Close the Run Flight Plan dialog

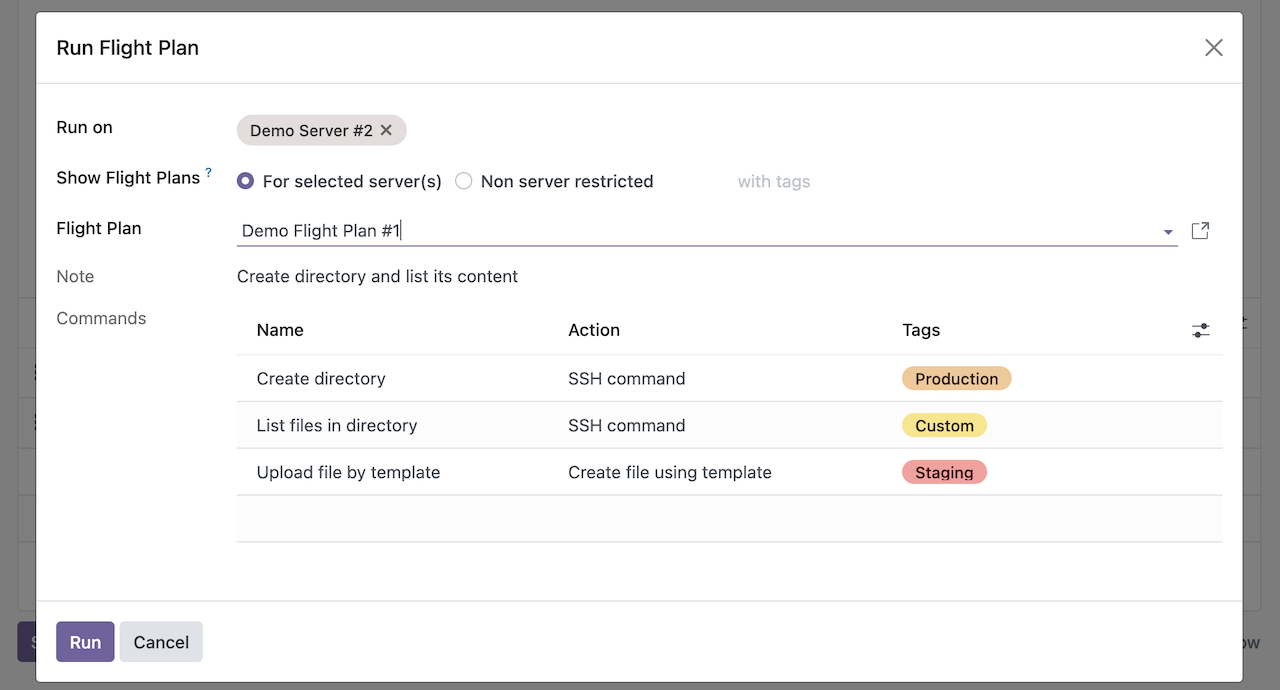(x=1213, y=48)
